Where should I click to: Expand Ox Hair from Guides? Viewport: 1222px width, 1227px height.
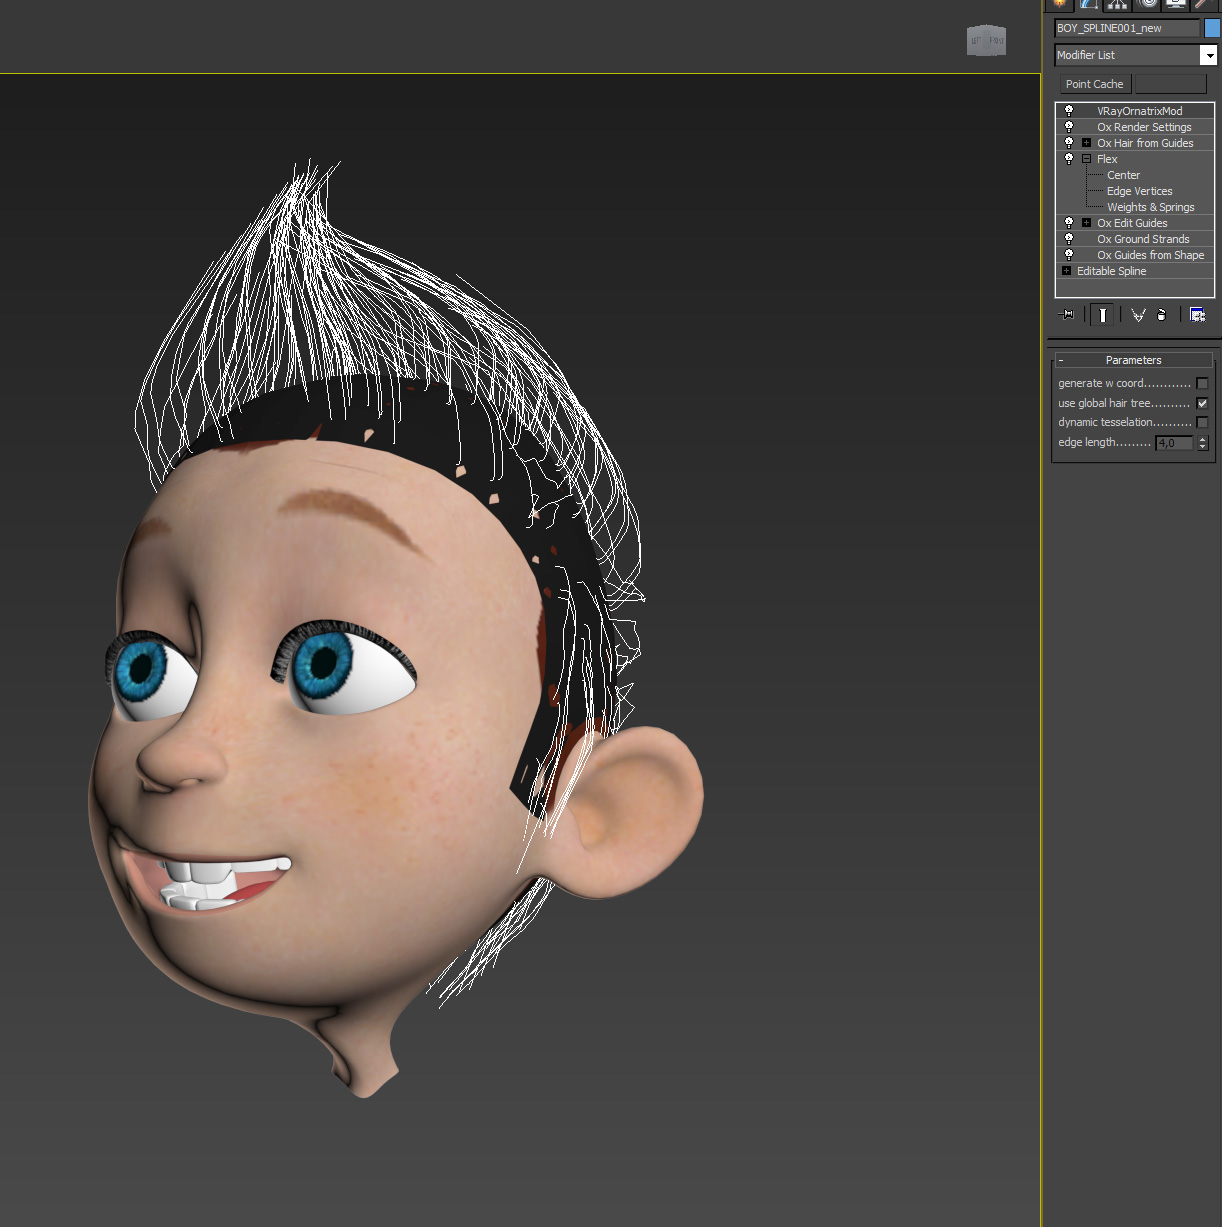1087,143
